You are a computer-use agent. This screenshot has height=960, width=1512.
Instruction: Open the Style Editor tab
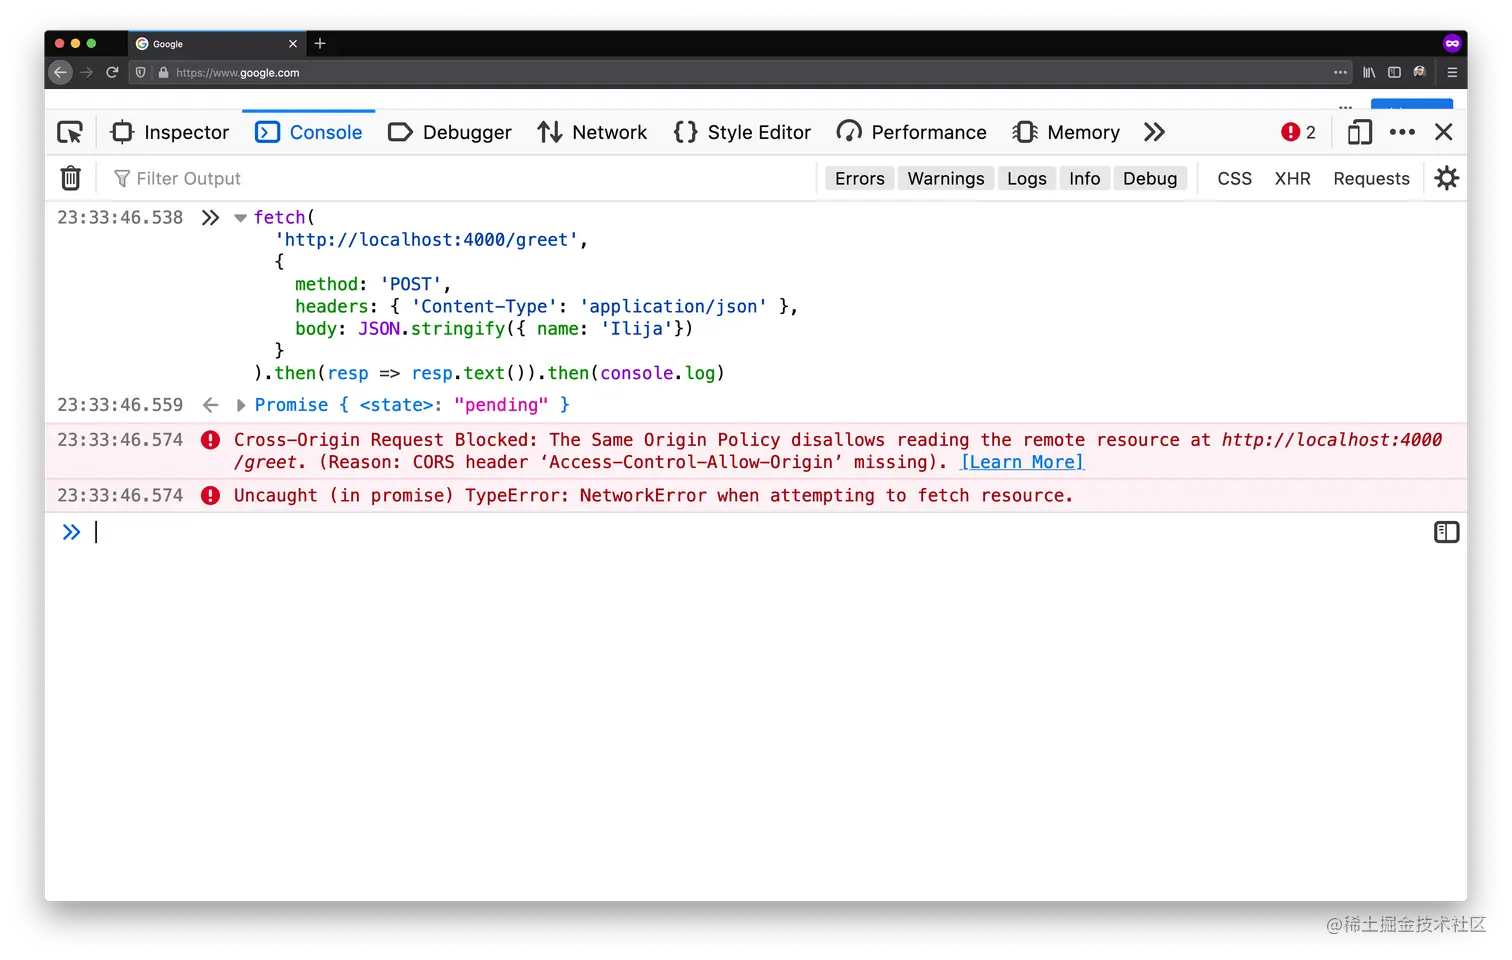point(742,132)
